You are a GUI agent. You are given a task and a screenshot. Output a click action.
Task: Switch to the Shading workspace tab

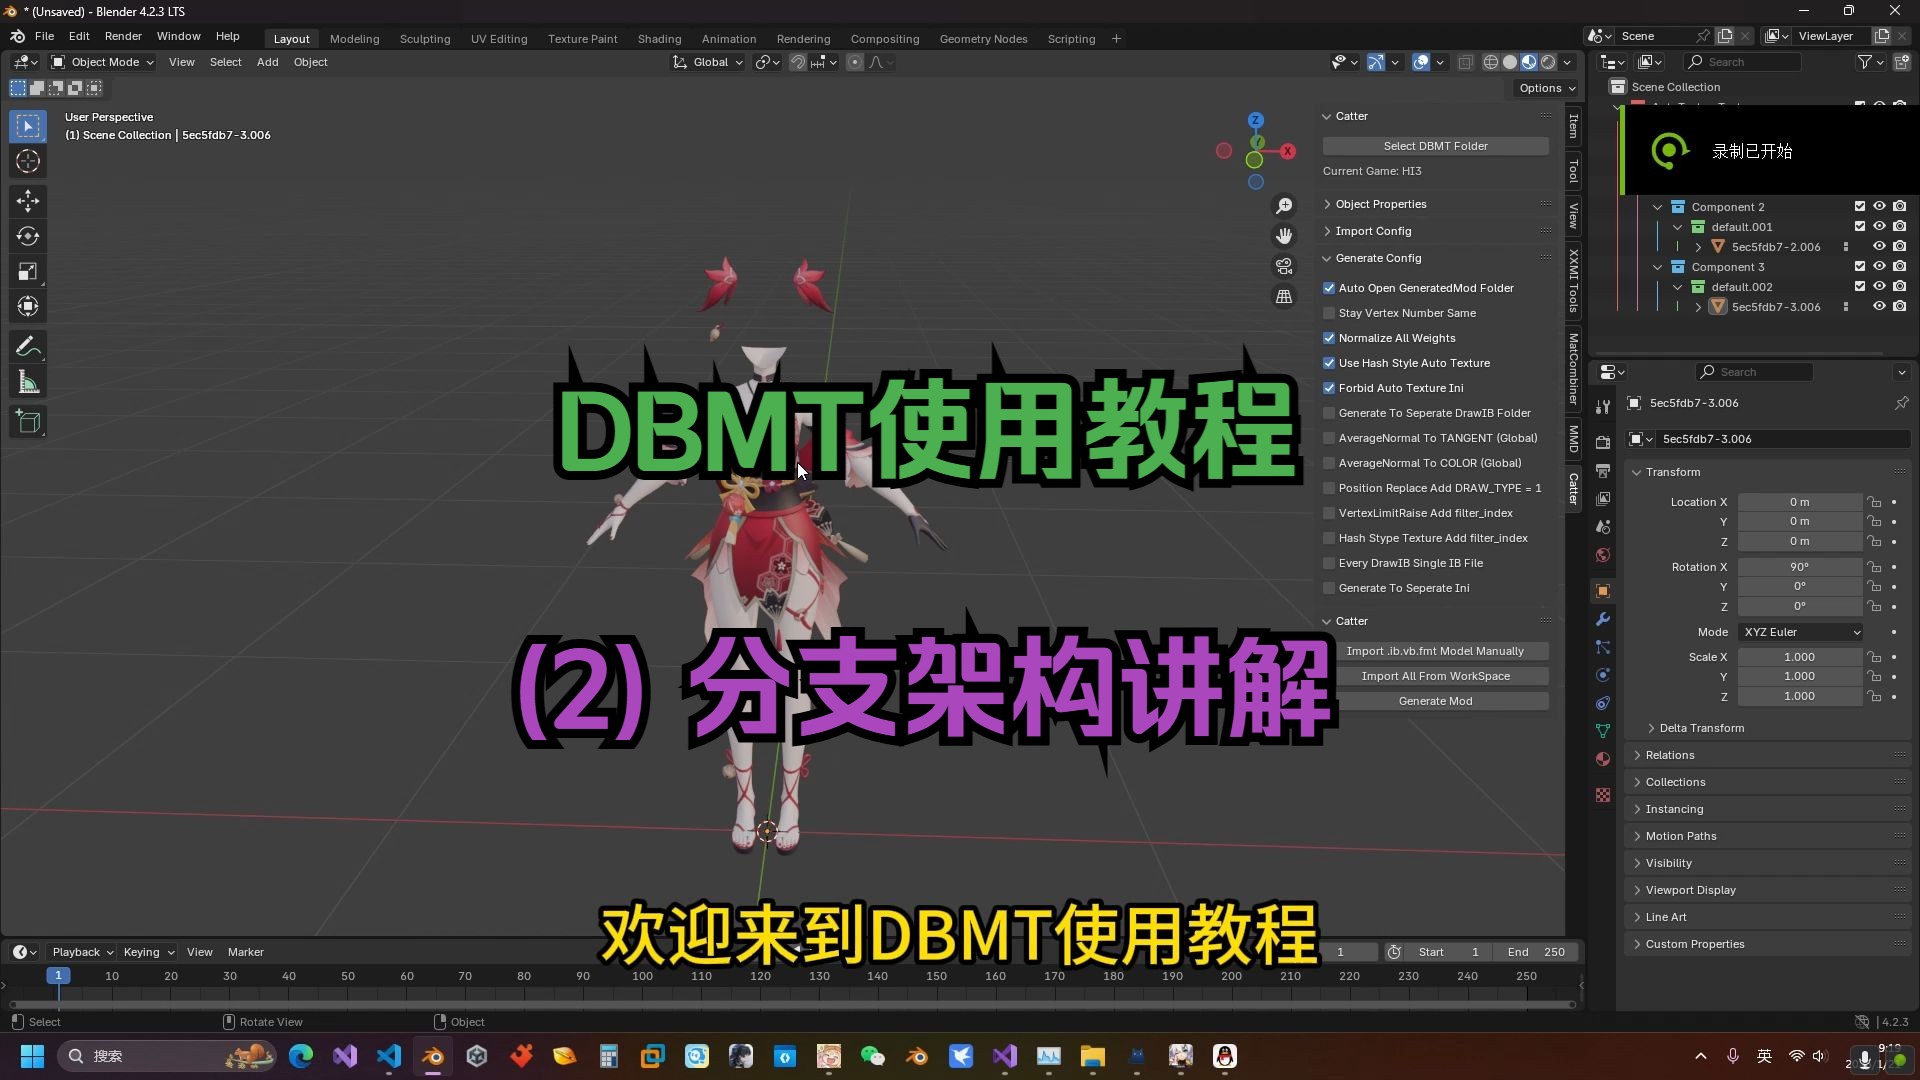tap(659, 39)
